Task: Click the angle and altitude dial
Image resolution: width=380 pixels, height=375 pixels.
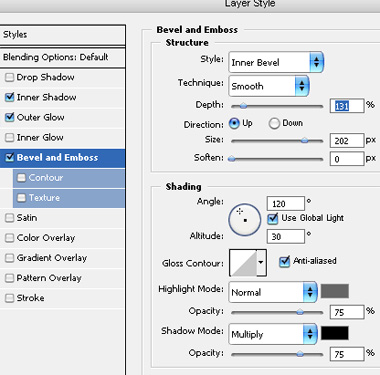Action: coord(245,220)
